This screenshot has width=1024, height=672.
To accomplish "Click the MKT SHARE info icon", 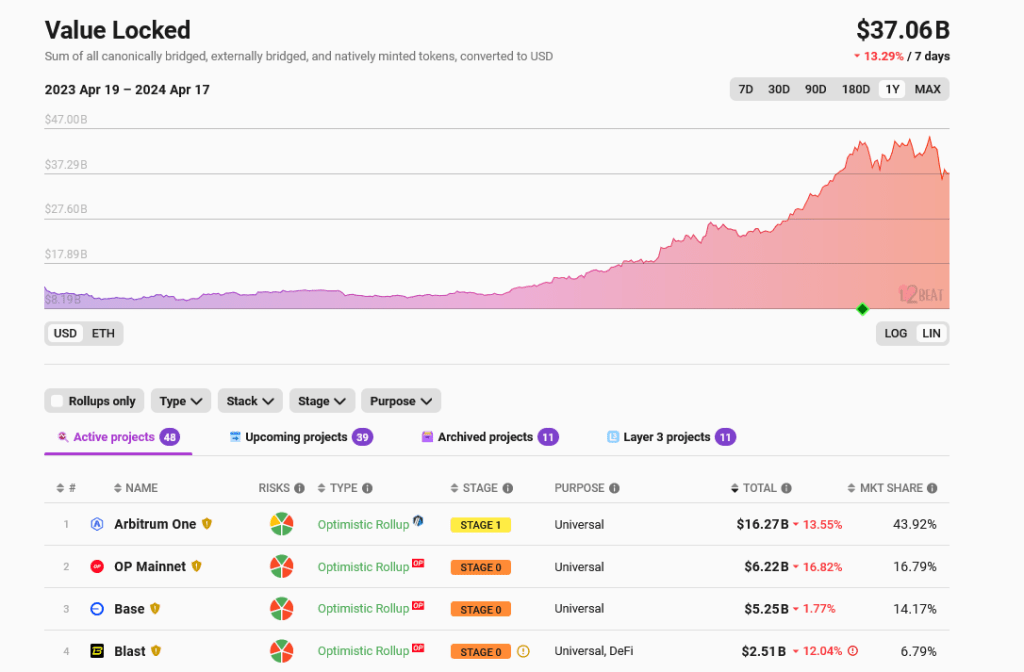I will (x=931, y=488).
